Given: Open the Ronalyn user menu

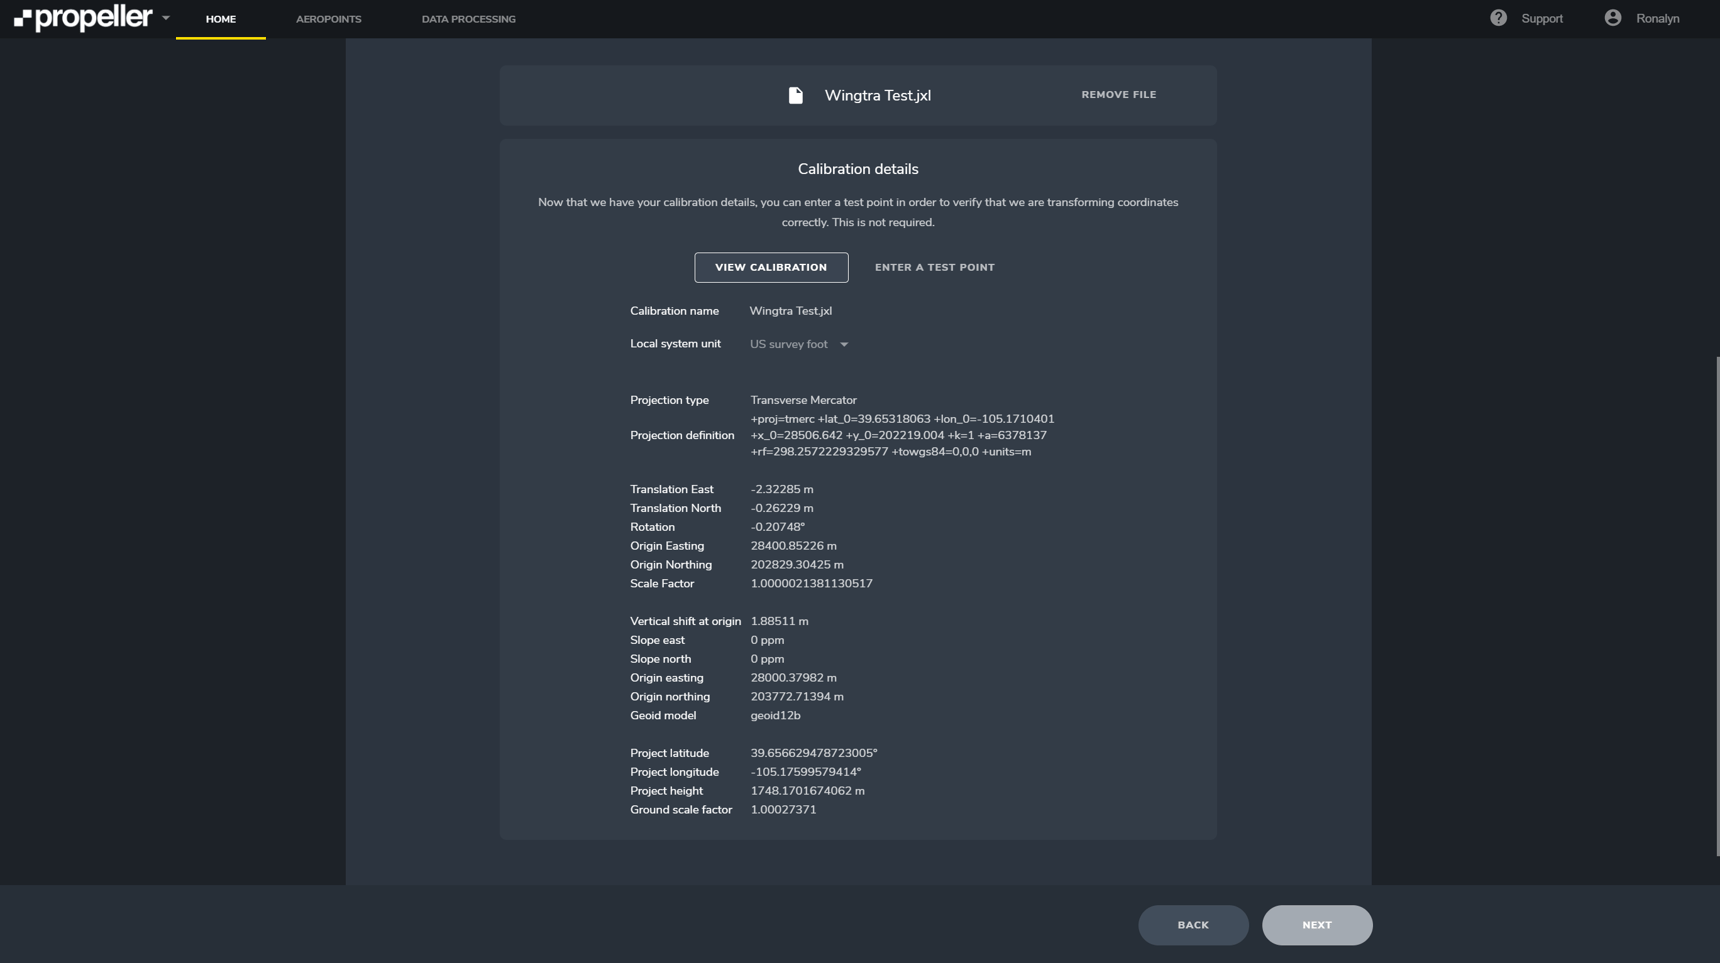Looking at the screenshot, I should pos(1657,19).
